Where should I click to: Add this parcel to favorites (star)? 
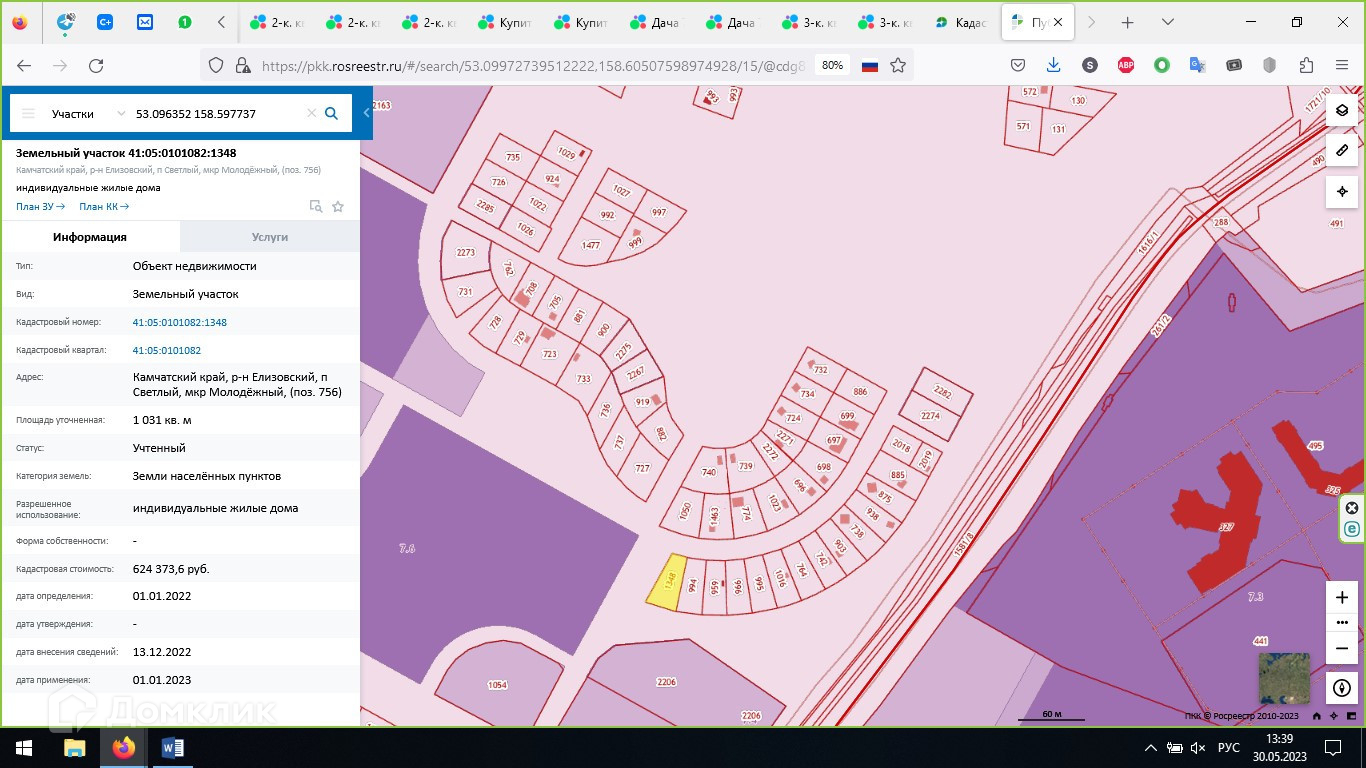coord(338,207)
